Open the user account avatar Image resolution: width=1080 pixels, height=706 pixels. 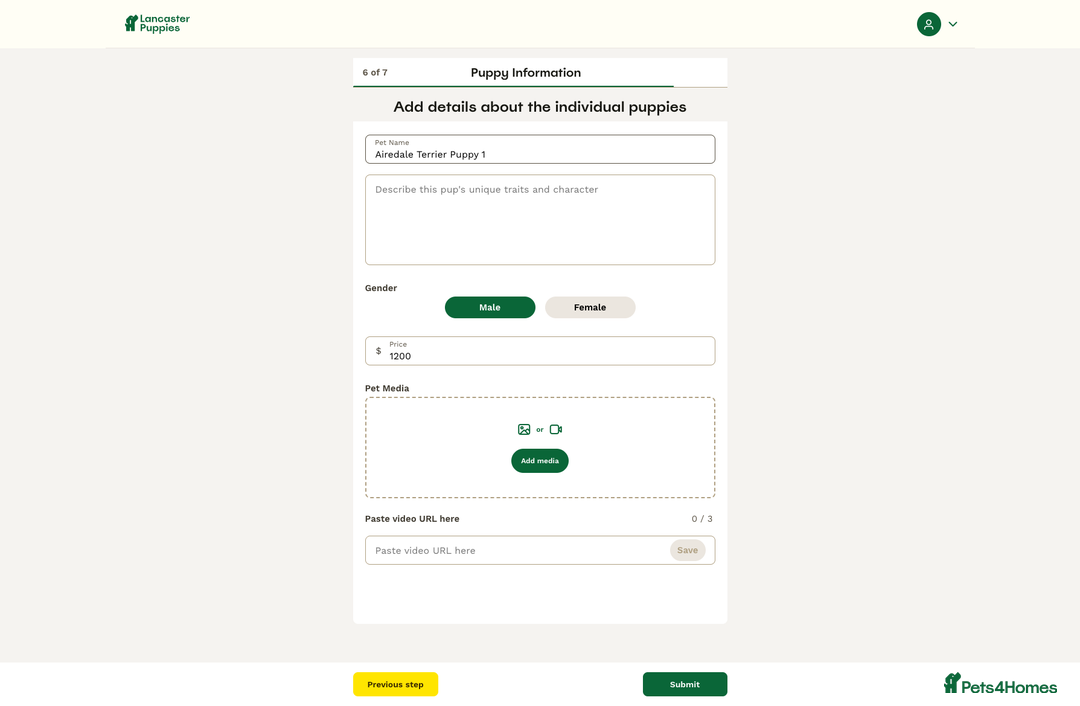point(928,24)
